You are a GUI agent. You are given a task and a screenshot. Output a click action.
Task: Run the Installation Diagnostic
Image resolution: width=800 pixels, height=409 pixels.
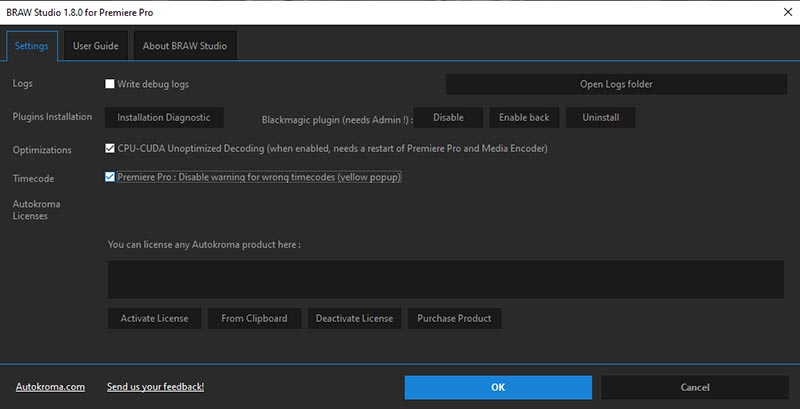click(164, 117)
